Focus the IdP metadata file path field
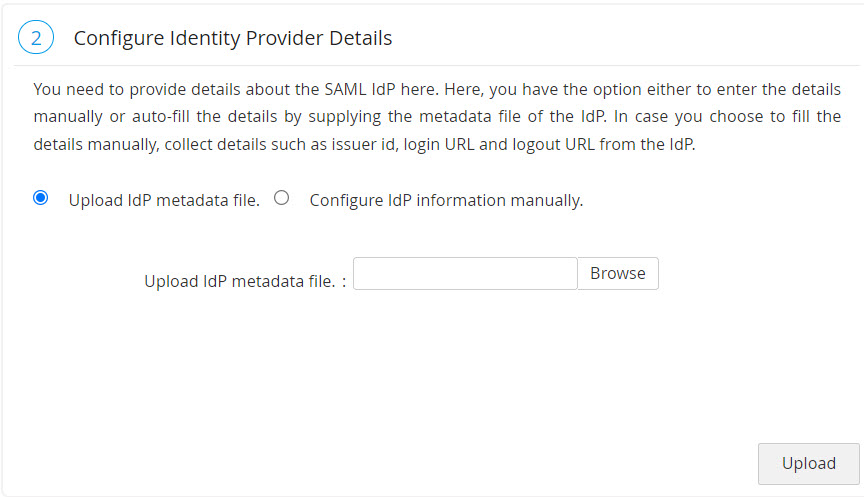The height and width of the screenshot is (497, 864). pos(465,274)
